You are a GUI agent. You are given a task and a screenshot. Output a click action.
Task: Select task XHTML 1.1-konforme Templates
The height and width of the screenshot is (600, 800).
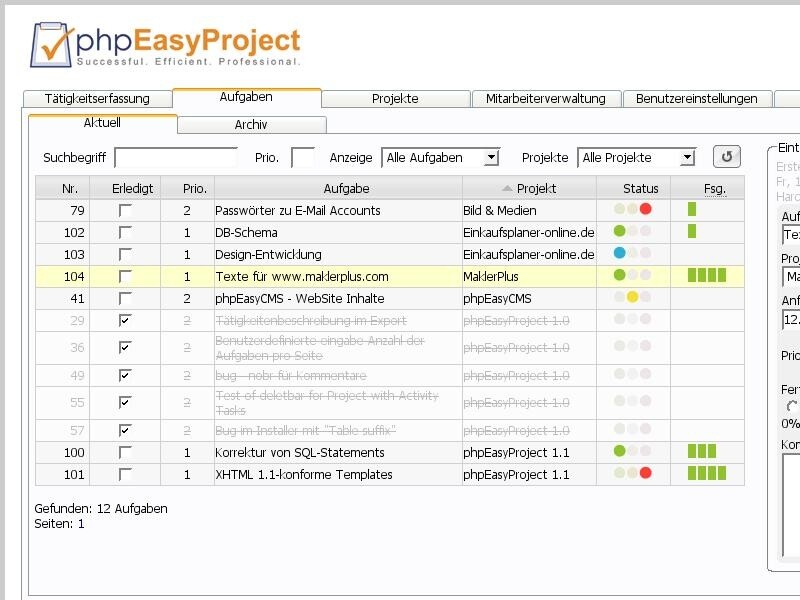click(304, 474)
